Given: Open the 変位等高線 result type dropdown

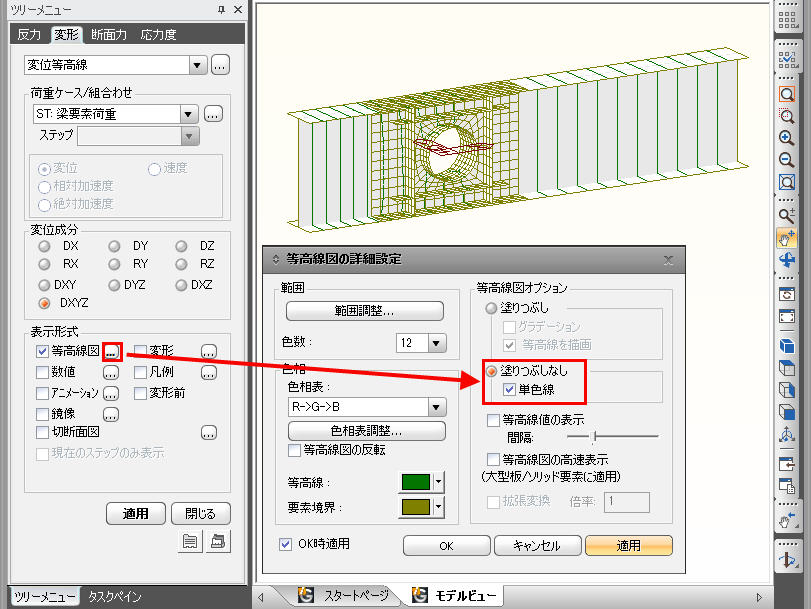Looking at the screenshot, I should click(x=196, y=65).
